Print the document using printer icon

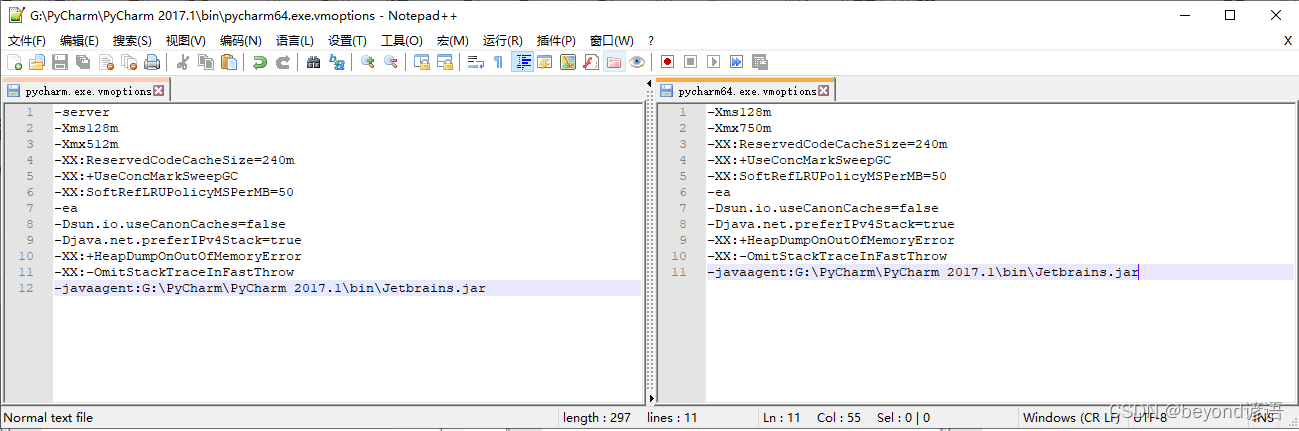pyautogui.click(x=152, y=62)
